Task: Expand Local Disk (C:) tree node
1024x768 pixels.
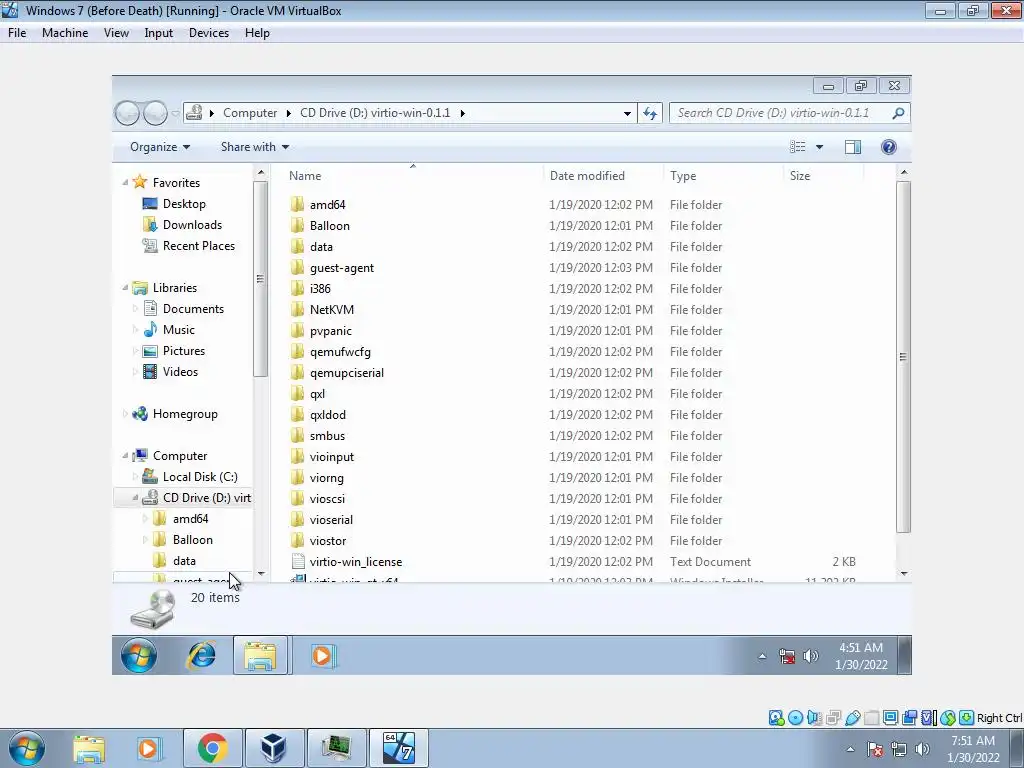Action: click(136, 477)
